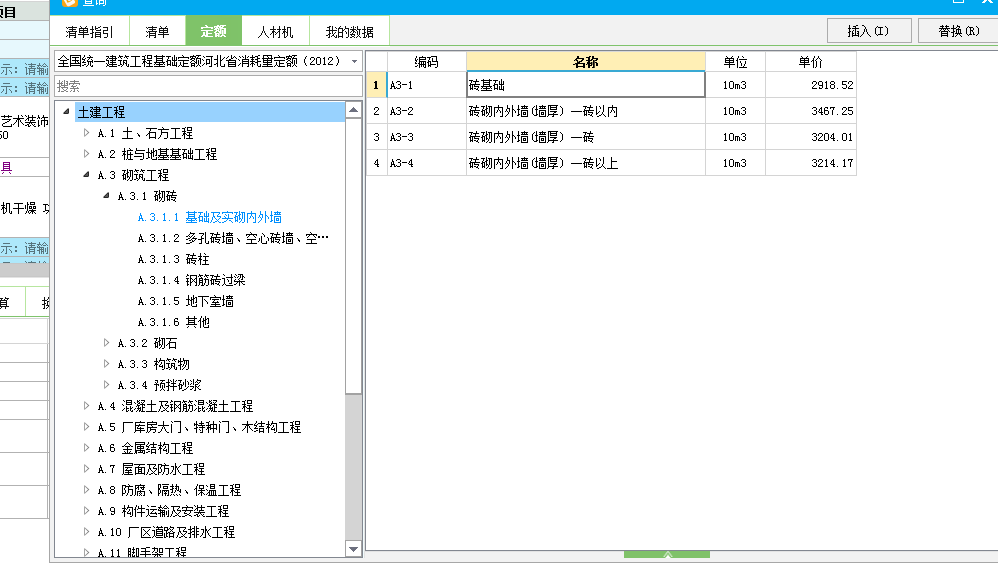Expand the A.4 混凝土及钢筋混凝土工程 arrow
This screenshot has height=578, width=998.
(87, 405)
